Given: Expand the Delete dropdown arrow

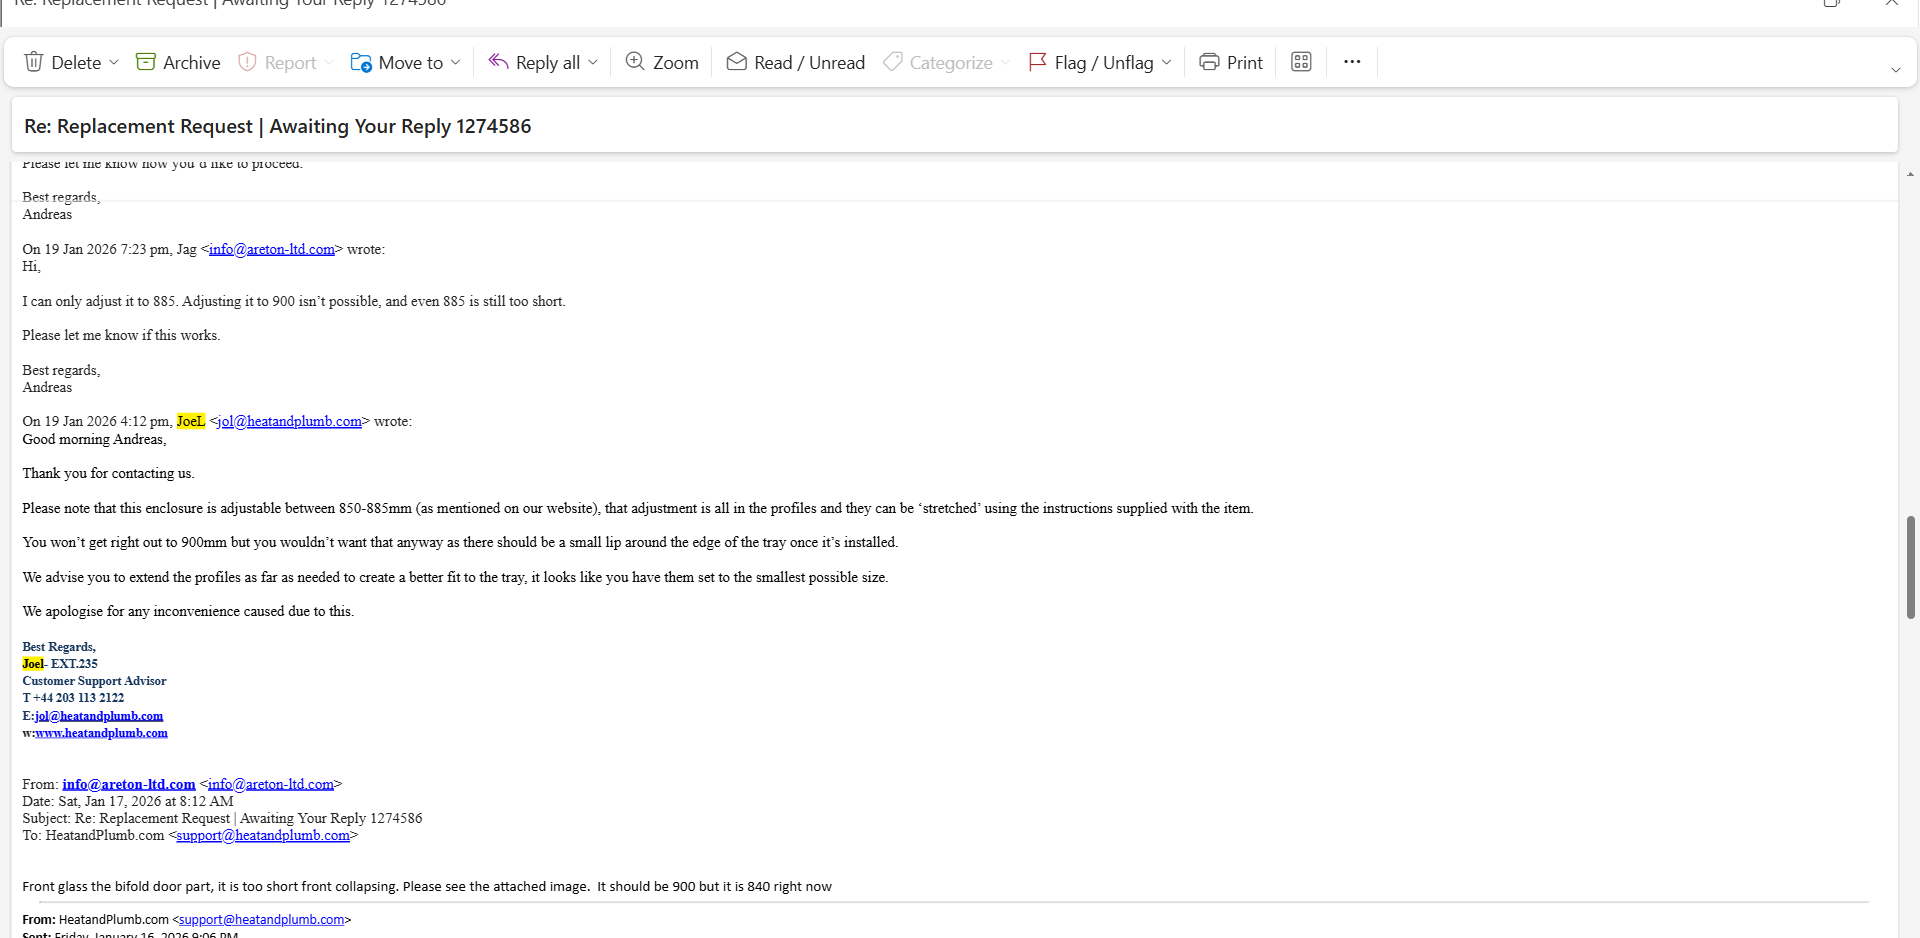Looking at the screenshot, I should point(114,62).
